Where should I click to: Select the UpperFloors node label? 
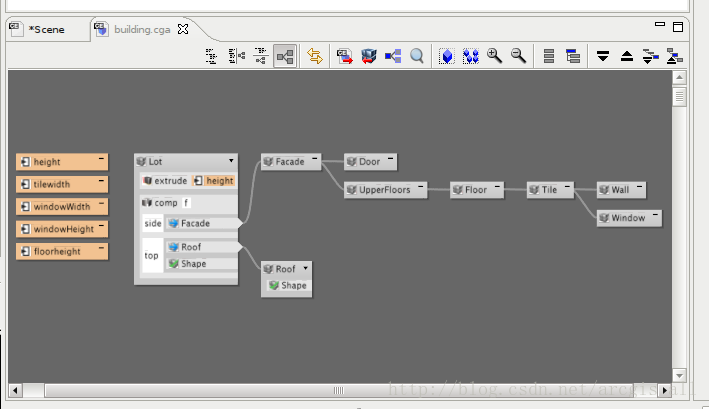pyautogui.click(x=385, y=190)
